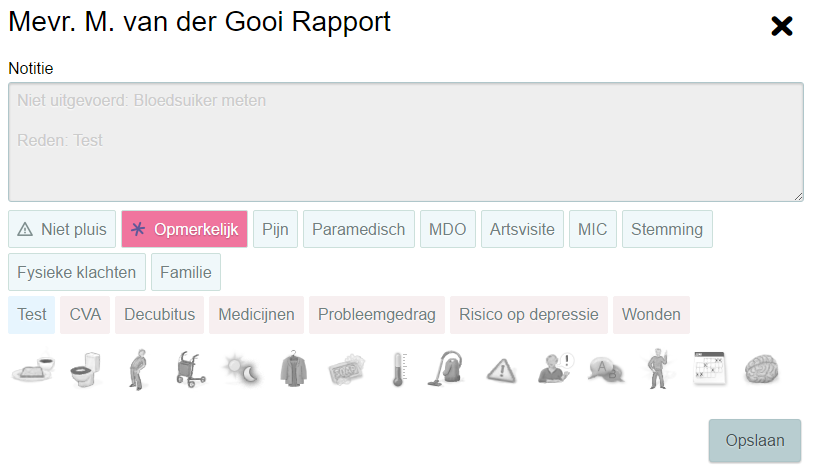Image resolution: width=816 pixels, height=474 pixels.
Task: Select the Decubitus category tag
Action: coord(160,314)
